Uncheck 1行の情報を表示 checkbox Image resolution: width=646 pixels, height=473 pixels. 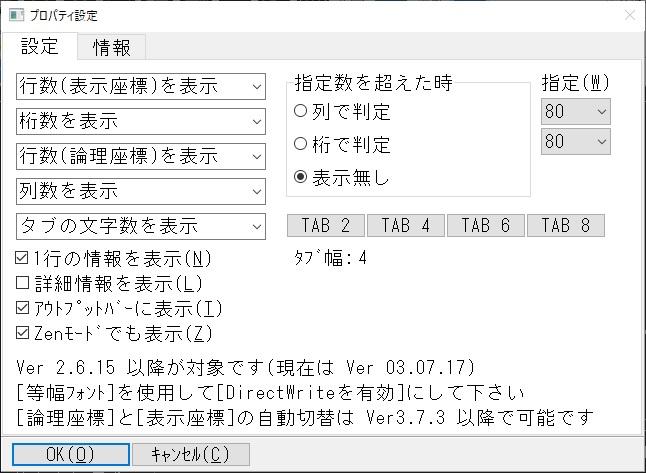(23, 259)
